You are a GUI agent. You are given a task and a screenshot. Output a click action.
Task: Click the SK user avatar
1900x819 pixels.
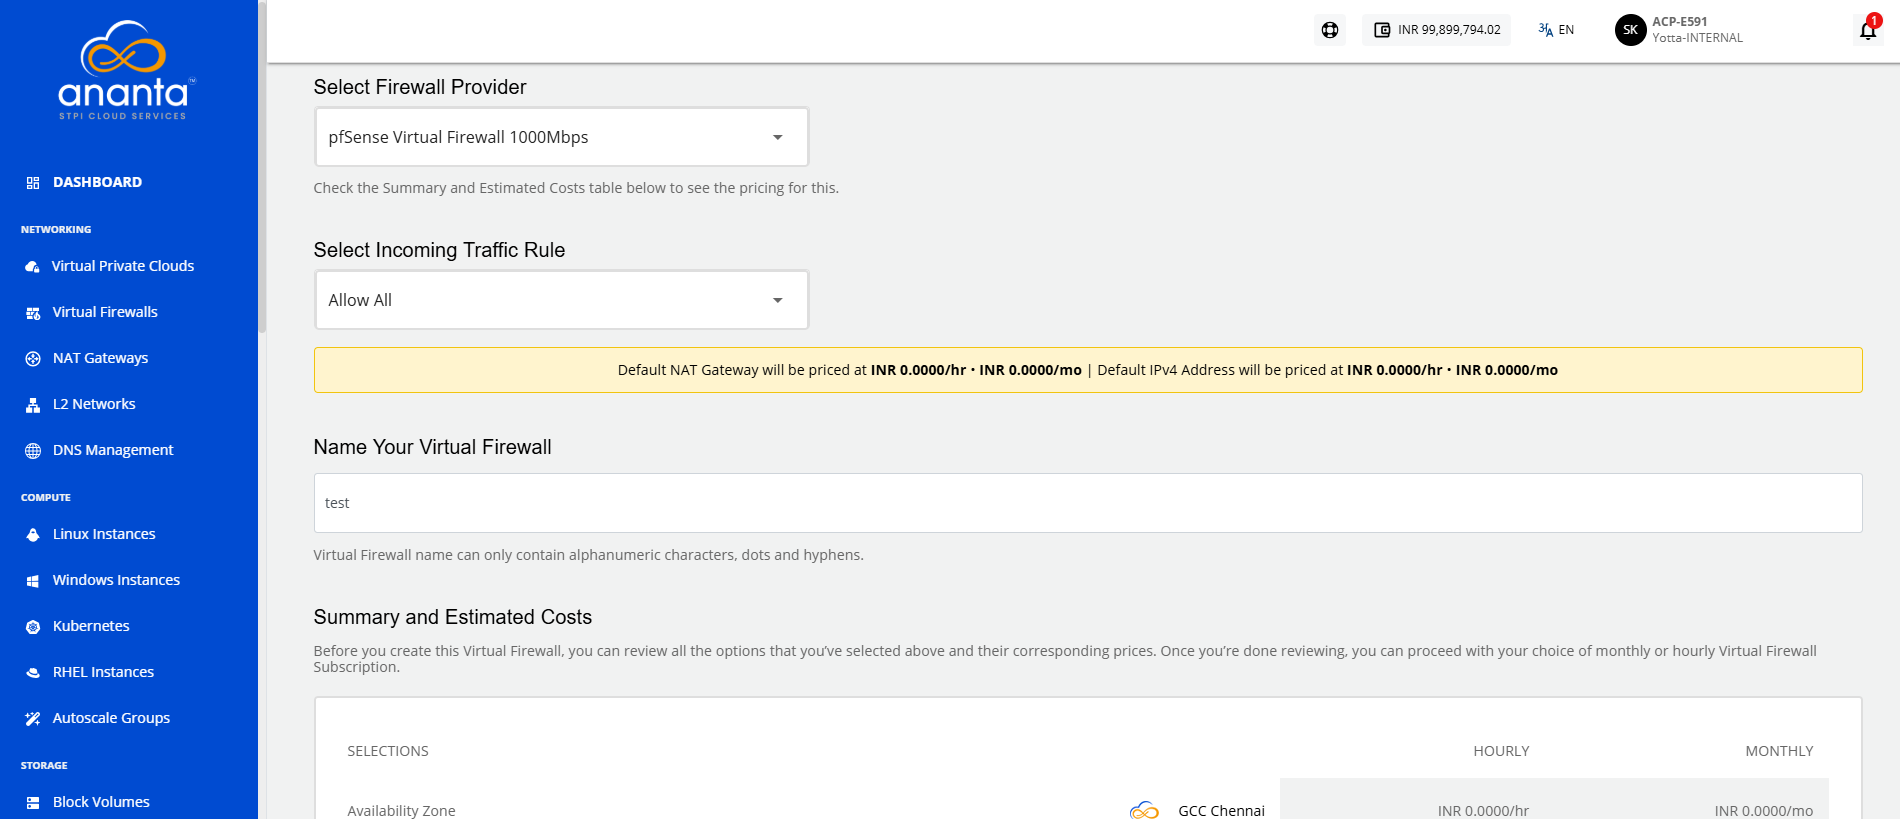1630,30
